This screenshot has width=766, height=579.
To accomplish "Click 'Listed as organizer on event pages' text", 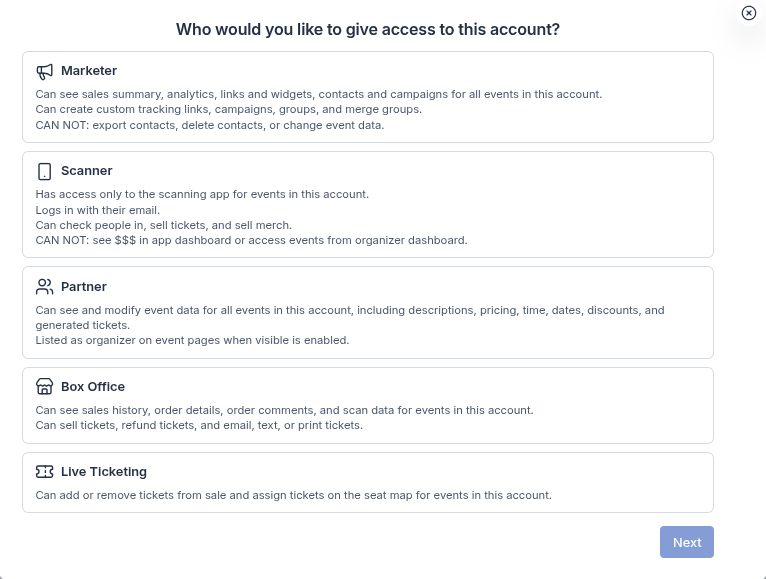I will click(x=192, y=340).
